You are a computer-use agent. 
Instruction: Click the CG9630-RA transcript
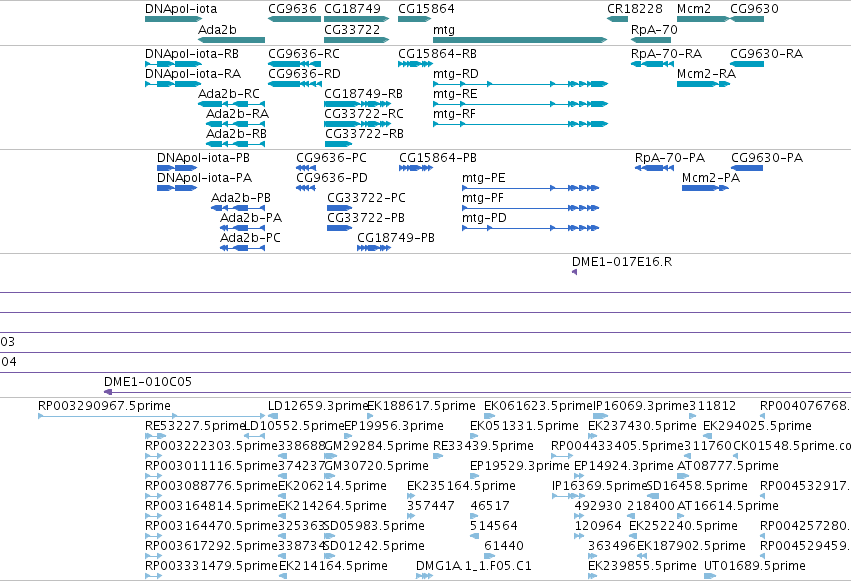[x=747, y=64]
